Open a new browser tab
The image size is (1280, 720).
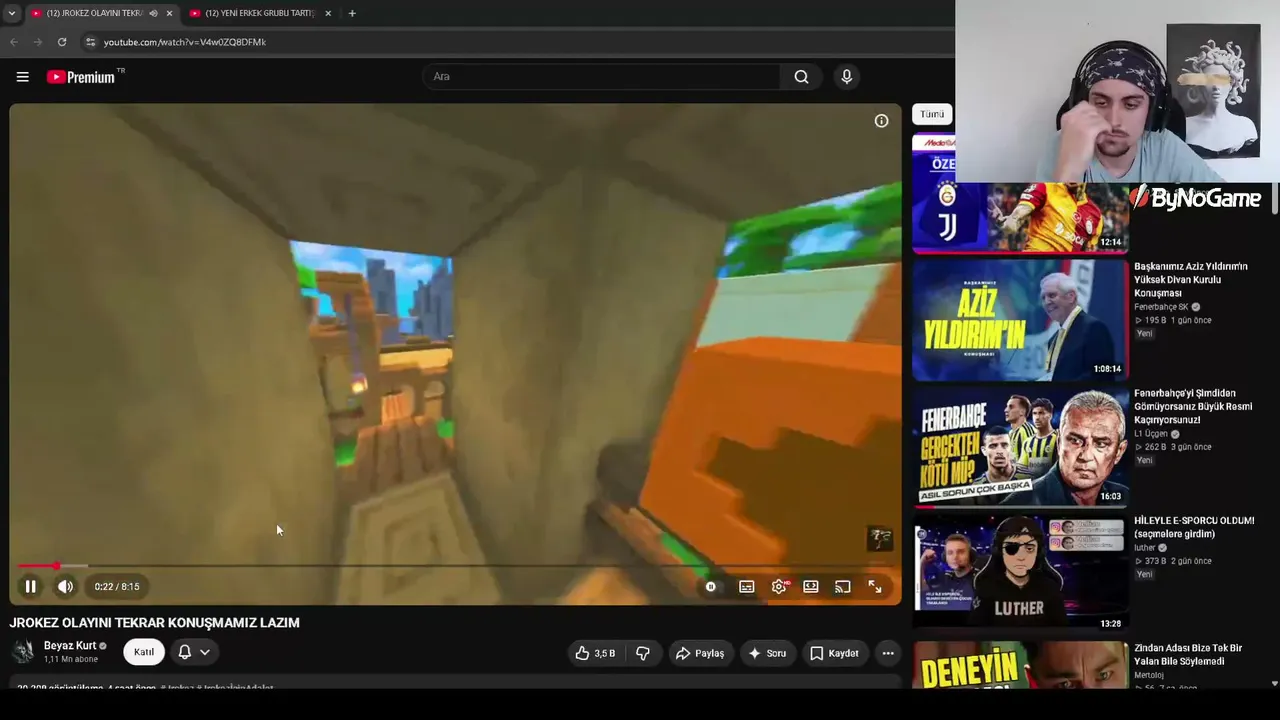[x=352, y=13]
